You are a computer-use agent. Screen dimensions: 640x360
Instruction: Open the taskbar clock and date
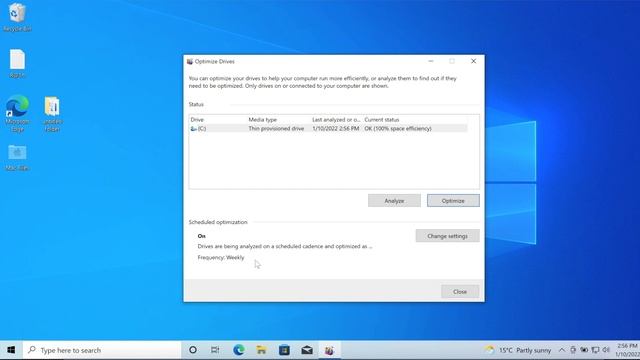(627, 350)
